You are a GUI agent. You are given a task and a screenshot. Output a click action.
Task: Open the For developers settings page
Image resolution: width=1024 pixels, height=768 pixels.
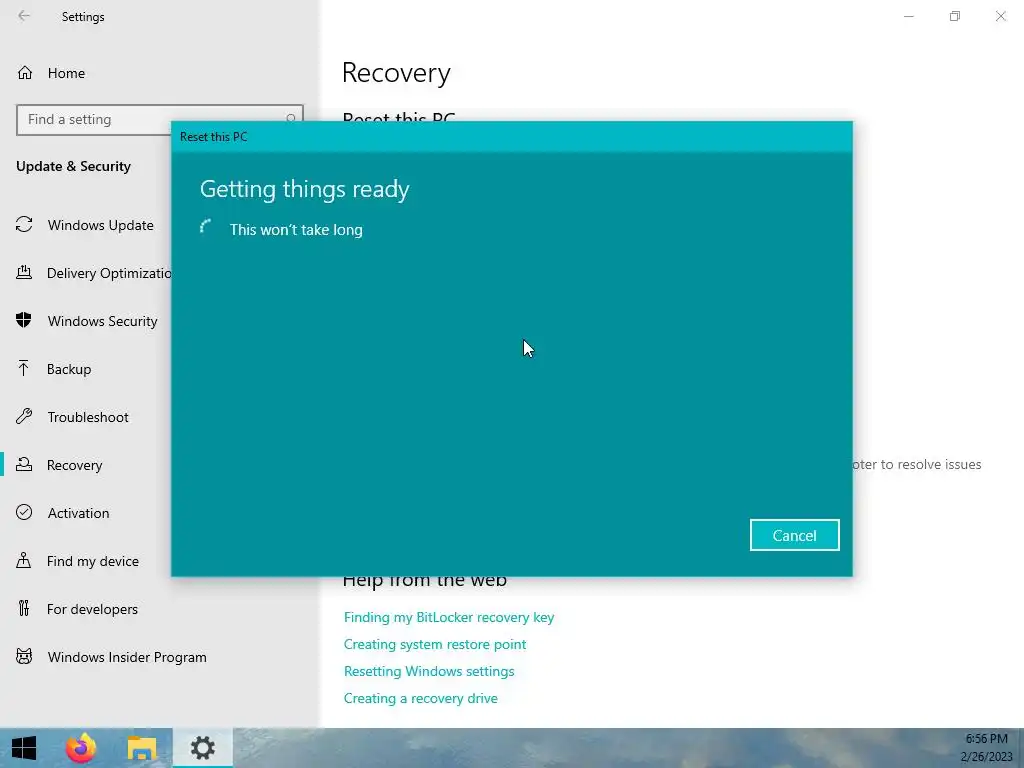pyautogui.click(x=92, y=609)
